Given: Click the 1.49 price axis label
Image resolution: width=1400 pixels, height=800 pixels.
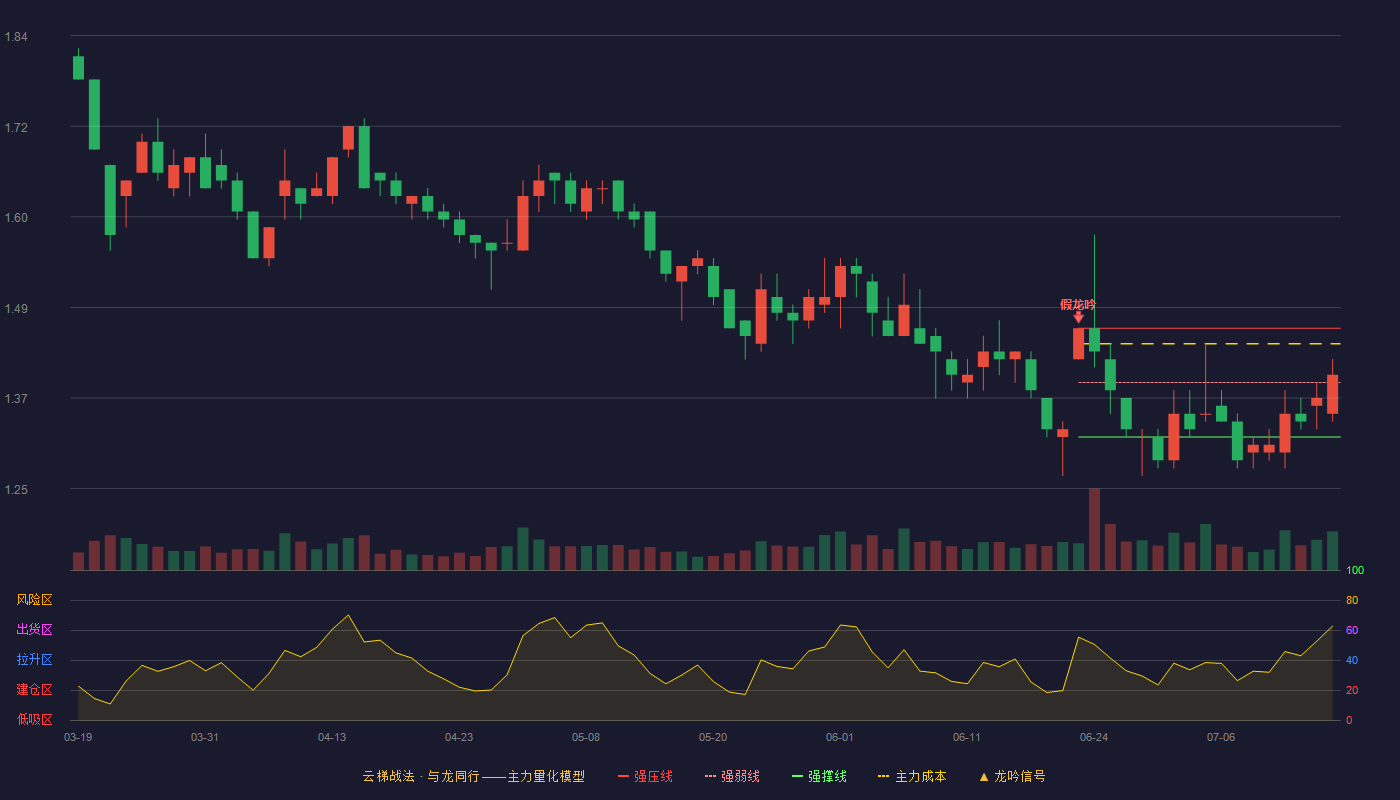Looking at the screenshot, I should [x=16, y=309].
